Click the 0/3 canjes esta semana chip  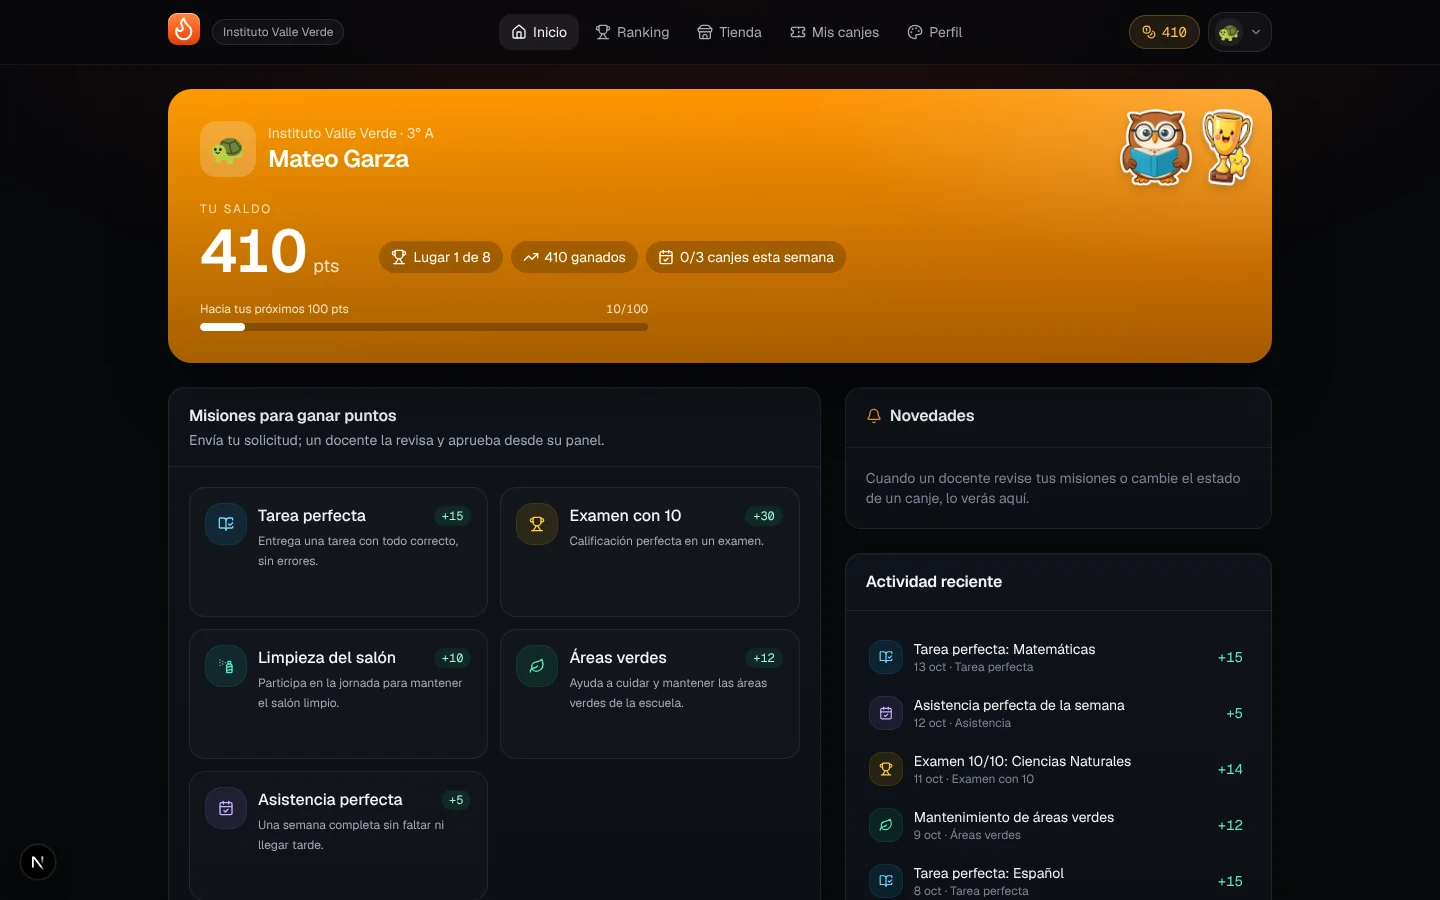(746, 257)
